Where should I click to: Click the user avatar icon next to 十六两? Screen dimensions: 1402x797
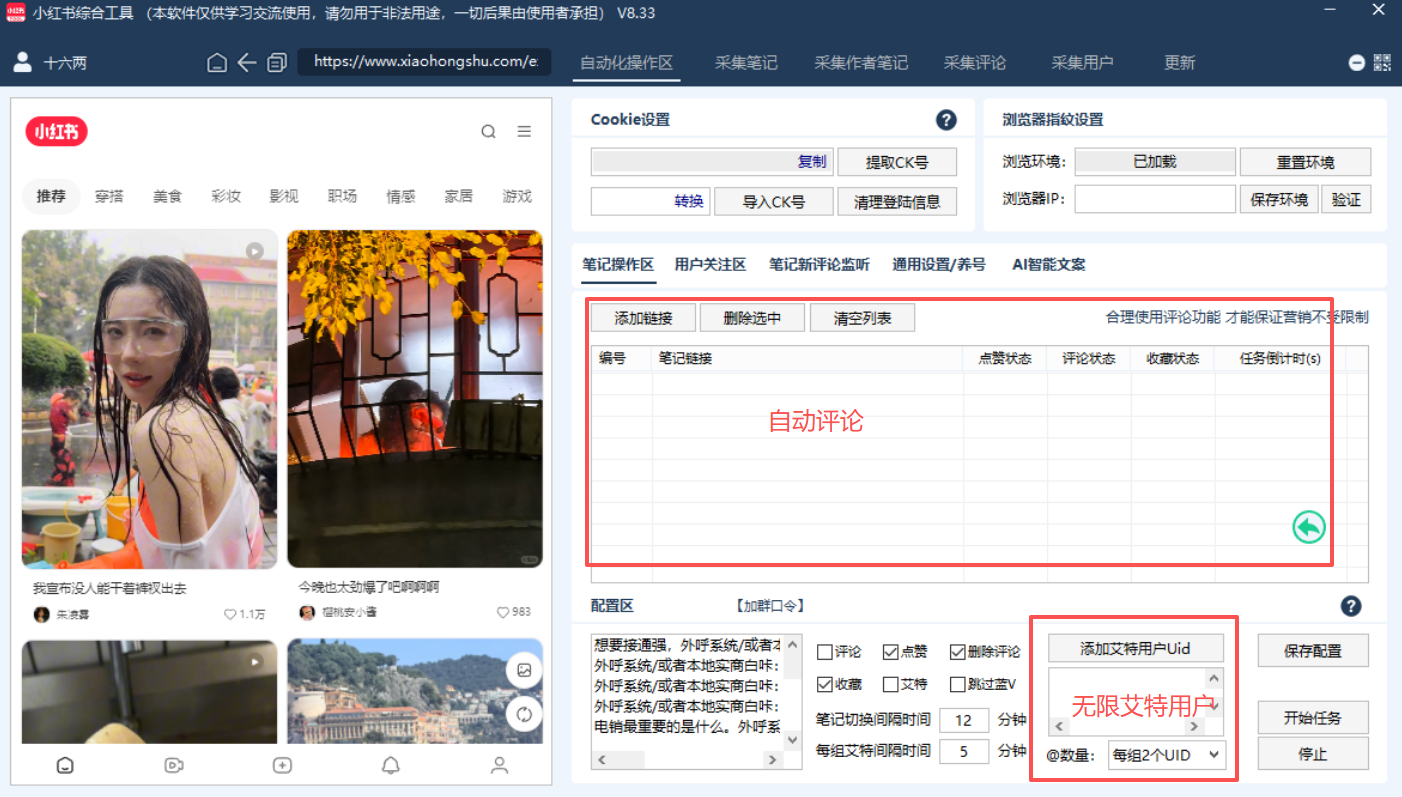point(22,62)
